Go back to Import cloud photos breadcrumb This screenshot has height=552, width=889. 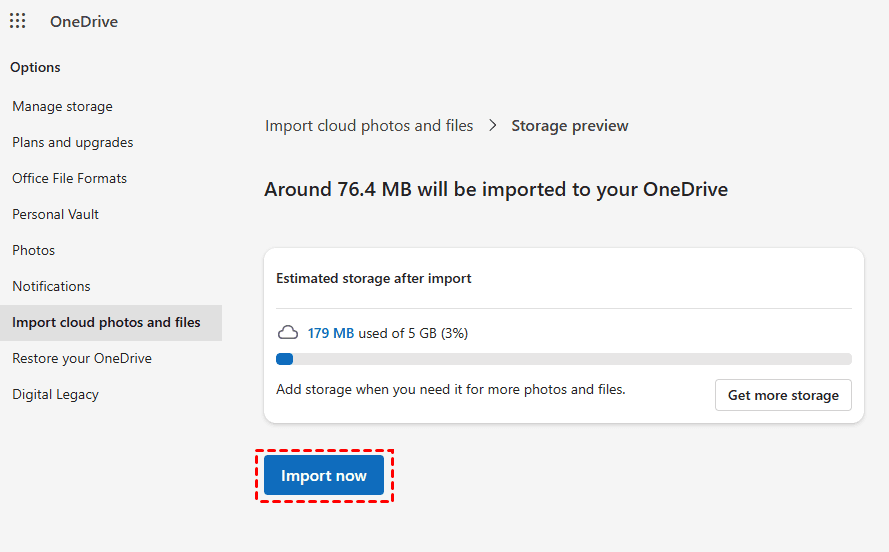coord(369,126)
